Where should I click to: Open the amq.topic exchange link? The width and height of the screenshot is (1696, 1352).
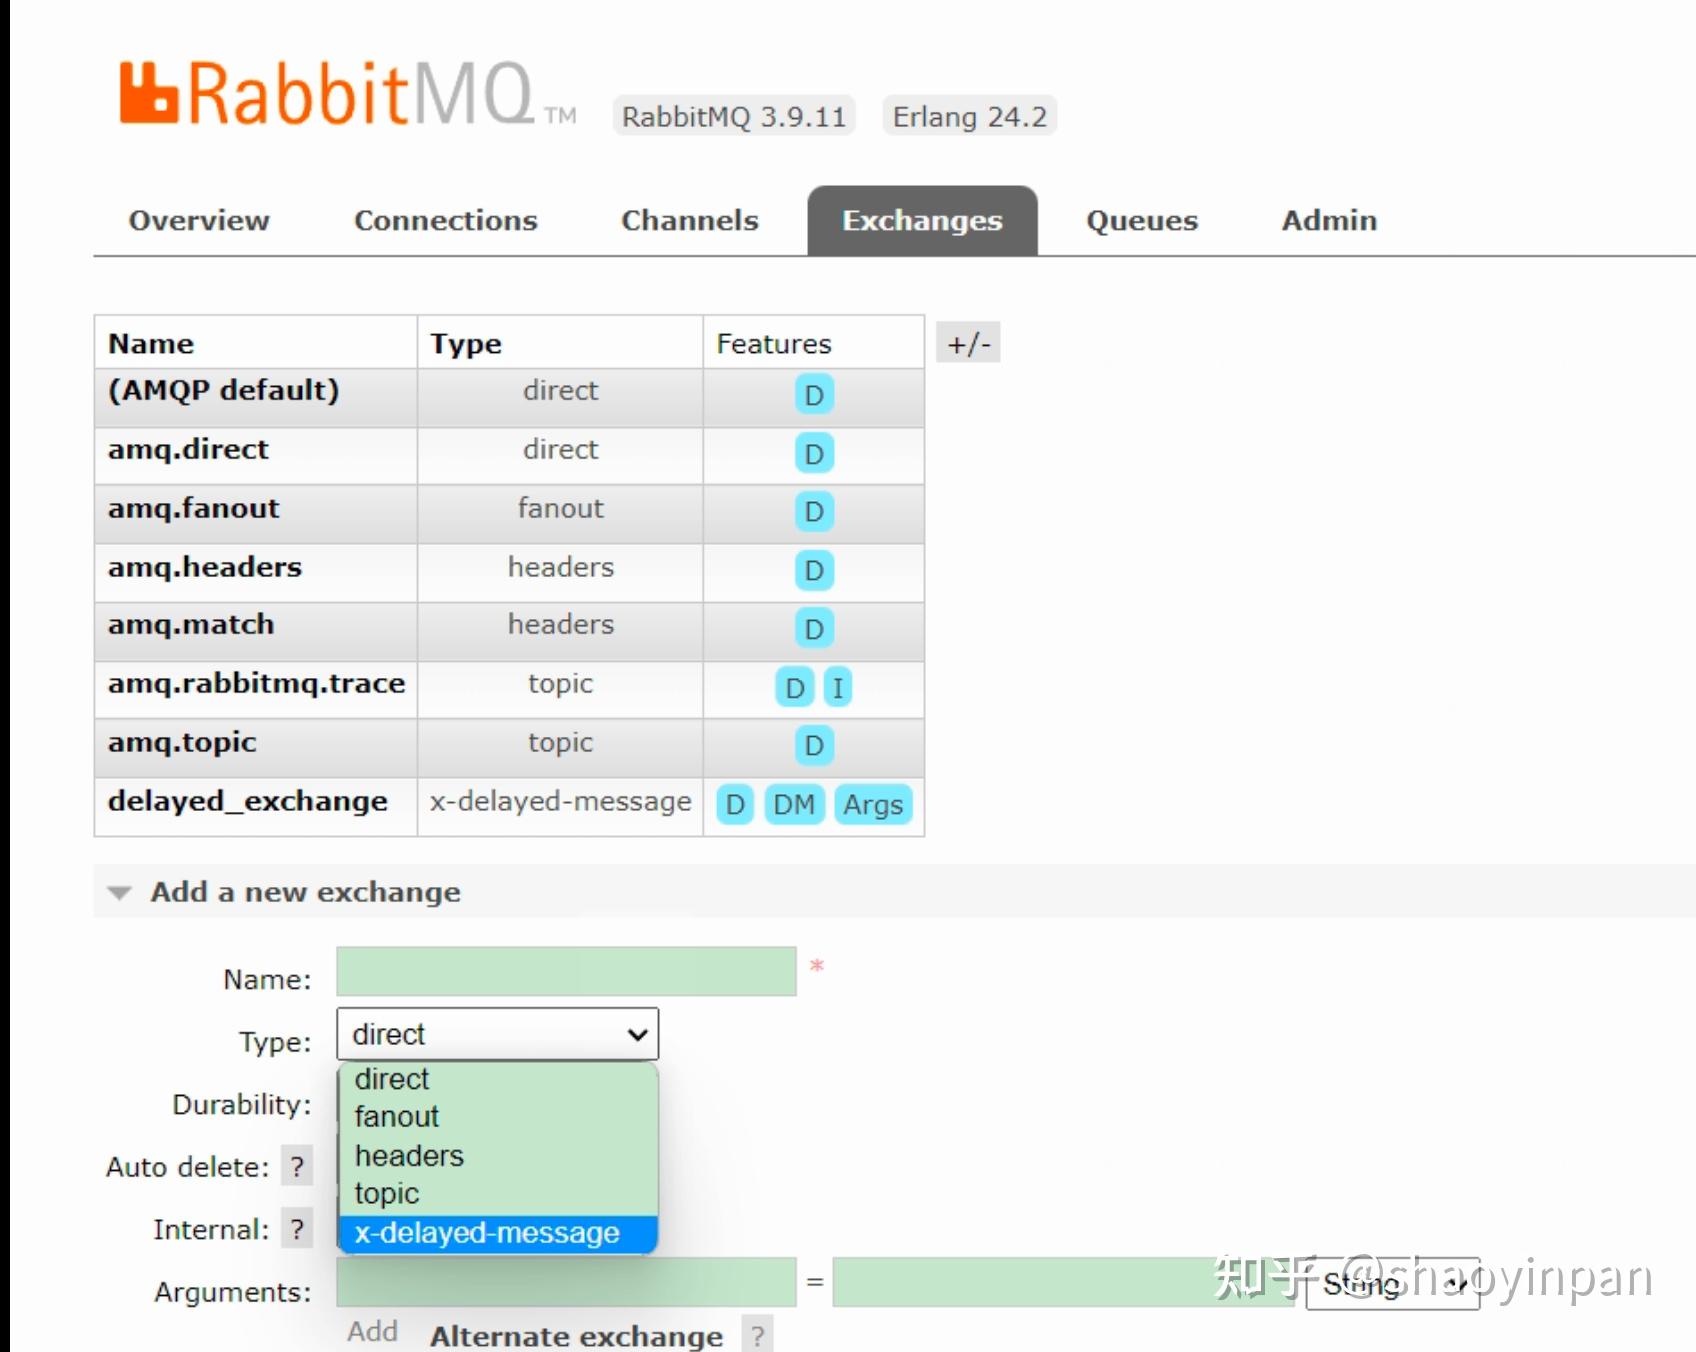click(x=182, y=742)
